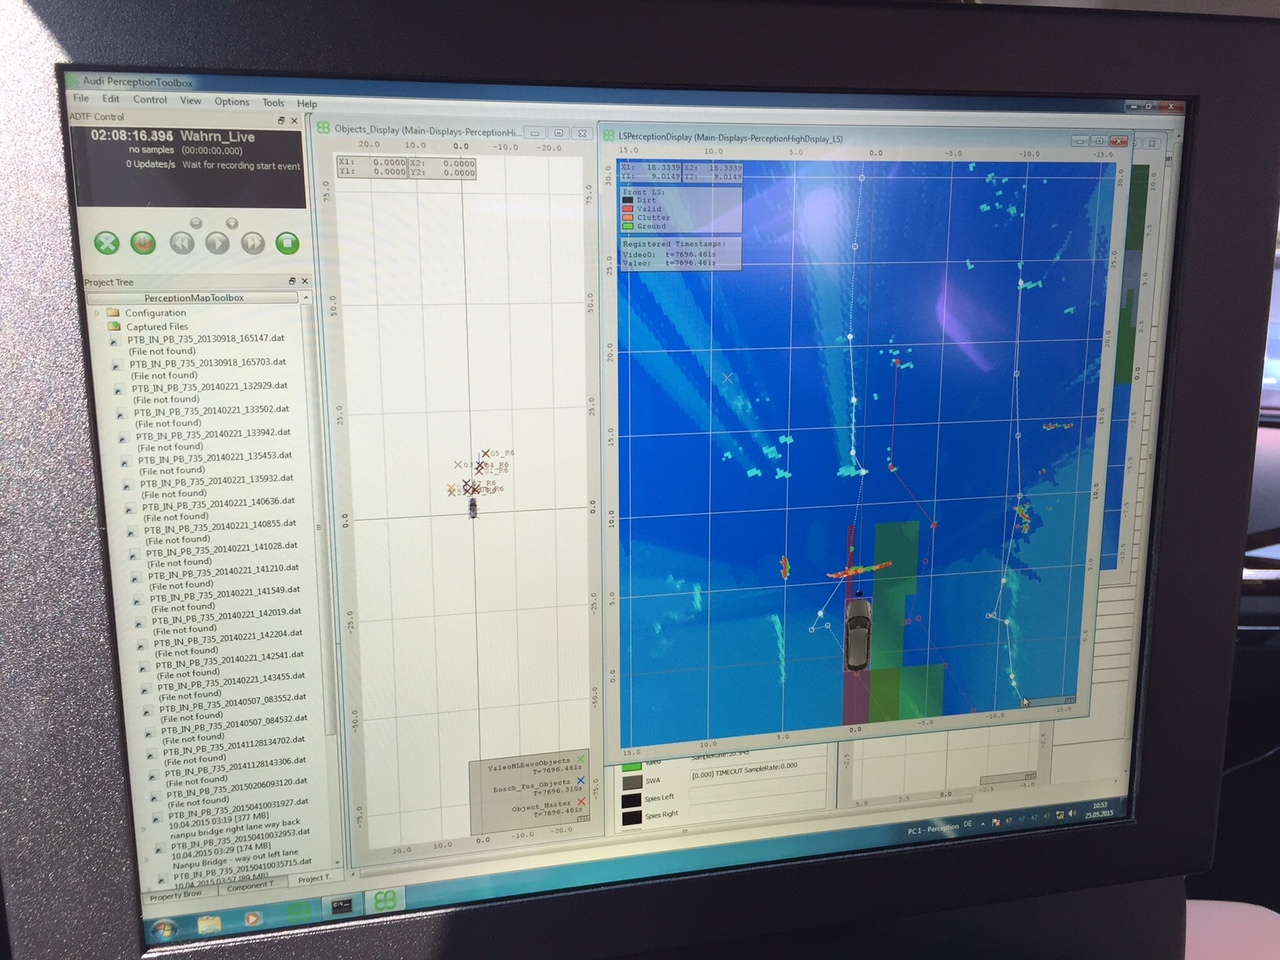Select file PTB_IN_PB_735_20140221_140636.dat

220,504
